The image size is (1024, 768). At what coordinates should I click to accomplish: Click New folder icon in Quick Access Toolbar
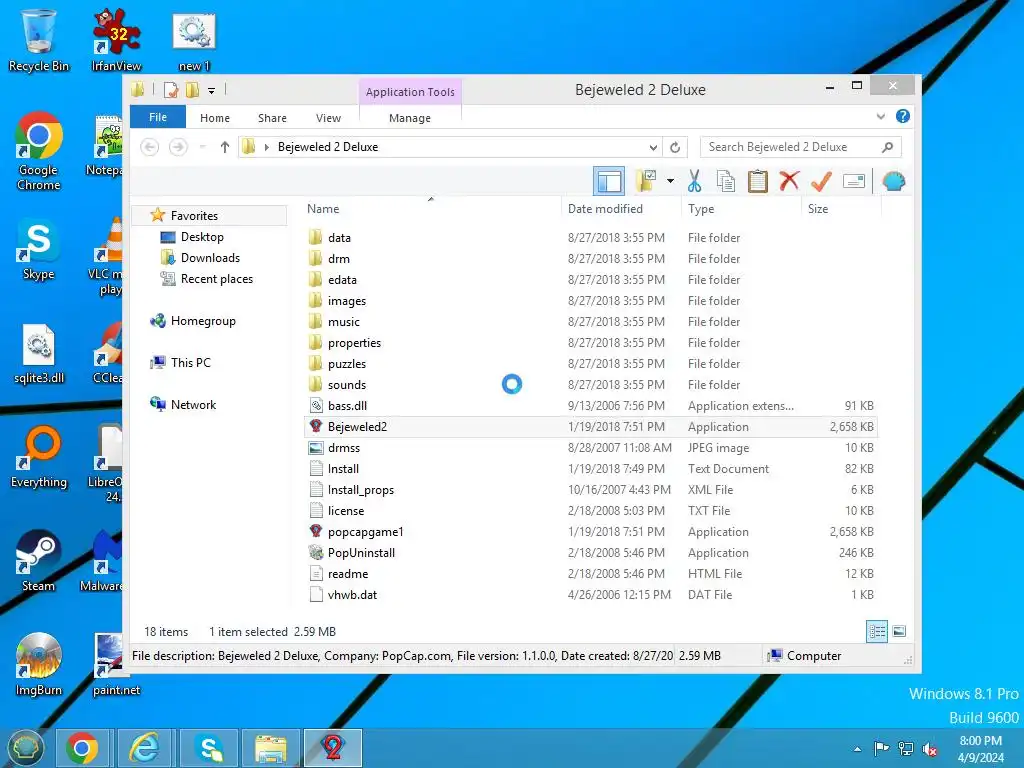[193, 90]
